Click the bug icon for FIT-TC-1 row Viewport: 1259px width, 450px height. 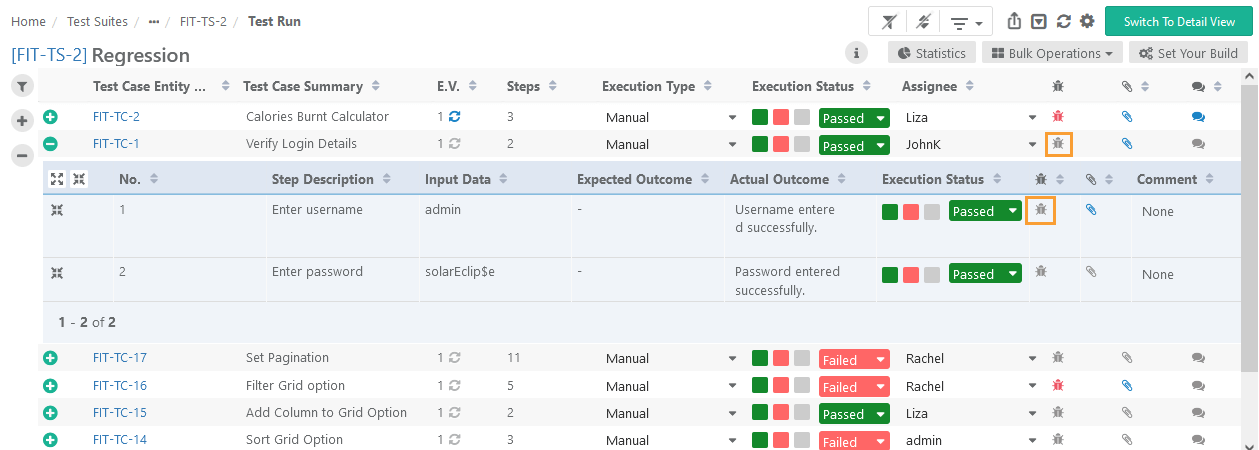(1058, 144)
